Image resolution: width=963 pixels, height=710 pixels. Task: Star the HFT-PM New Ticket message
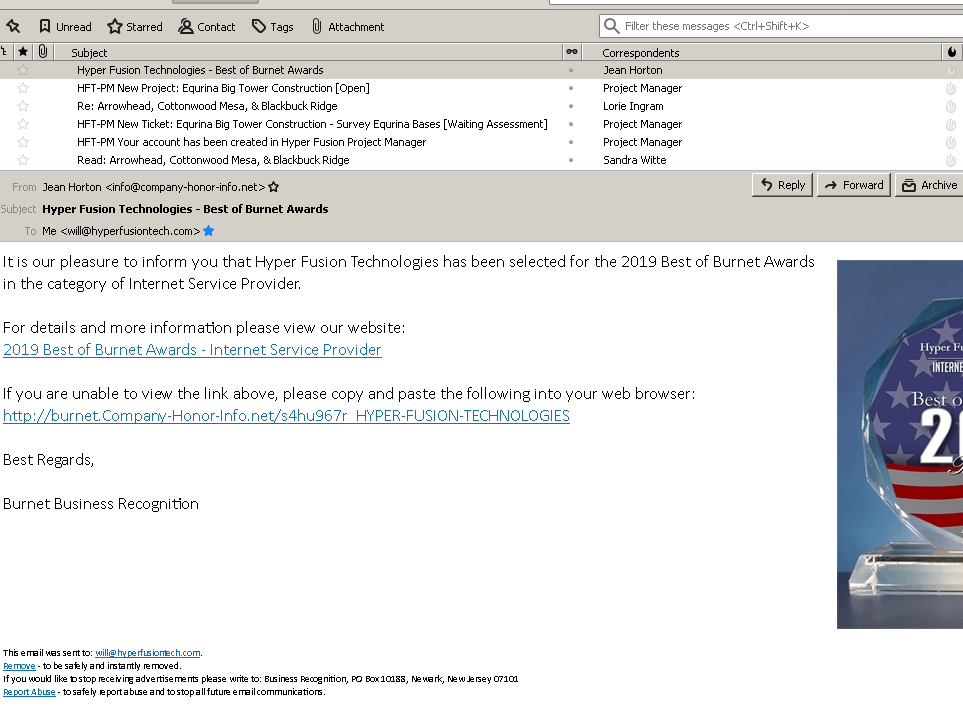tap(23, 124)
